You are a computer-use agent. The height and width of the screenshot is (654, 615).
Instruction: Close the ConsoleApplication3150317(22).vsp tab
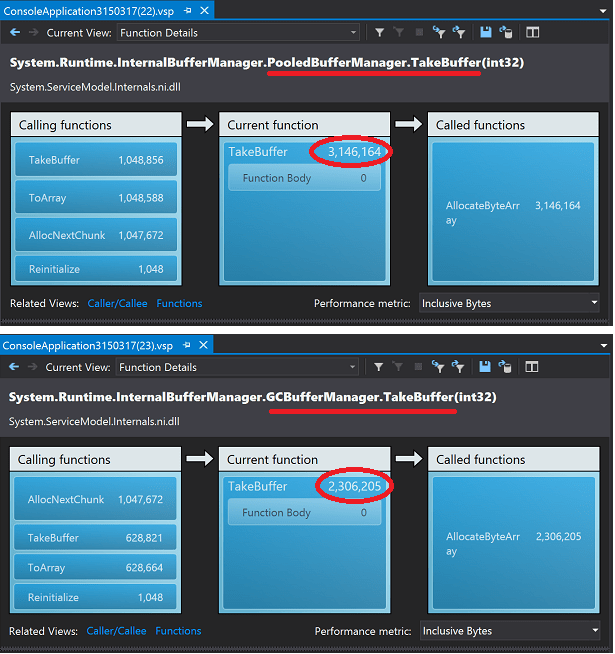[x=203, y=10]
